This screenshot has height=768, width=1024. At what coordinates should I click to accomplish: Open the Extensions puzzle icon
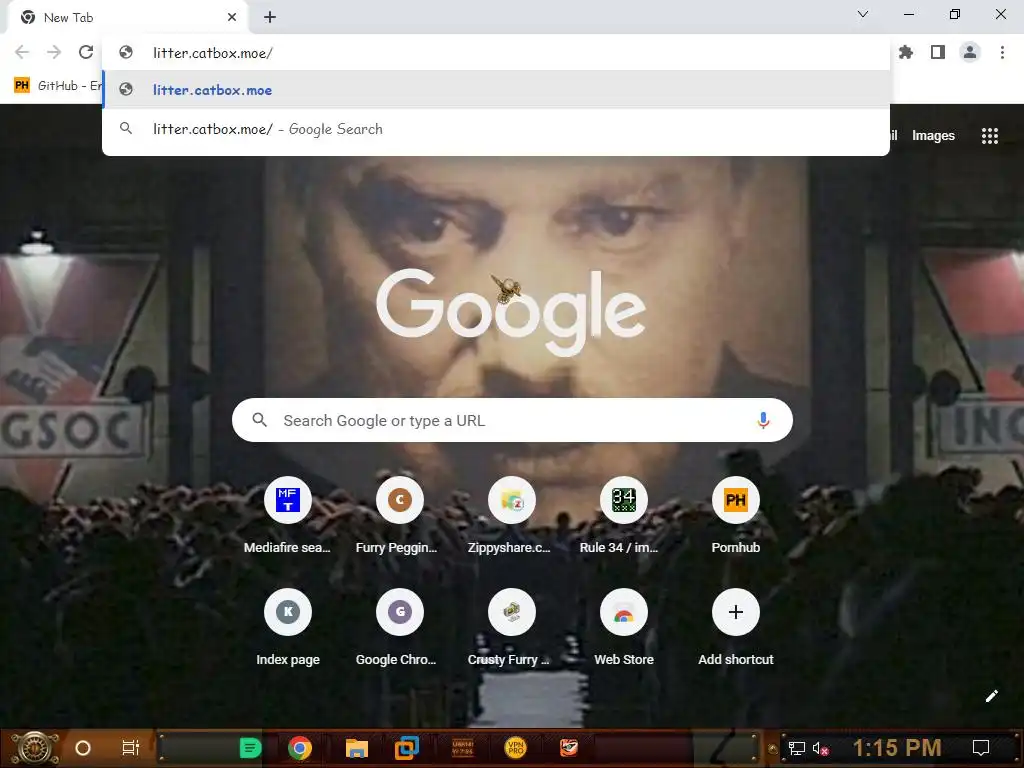[x=906, y=52]
